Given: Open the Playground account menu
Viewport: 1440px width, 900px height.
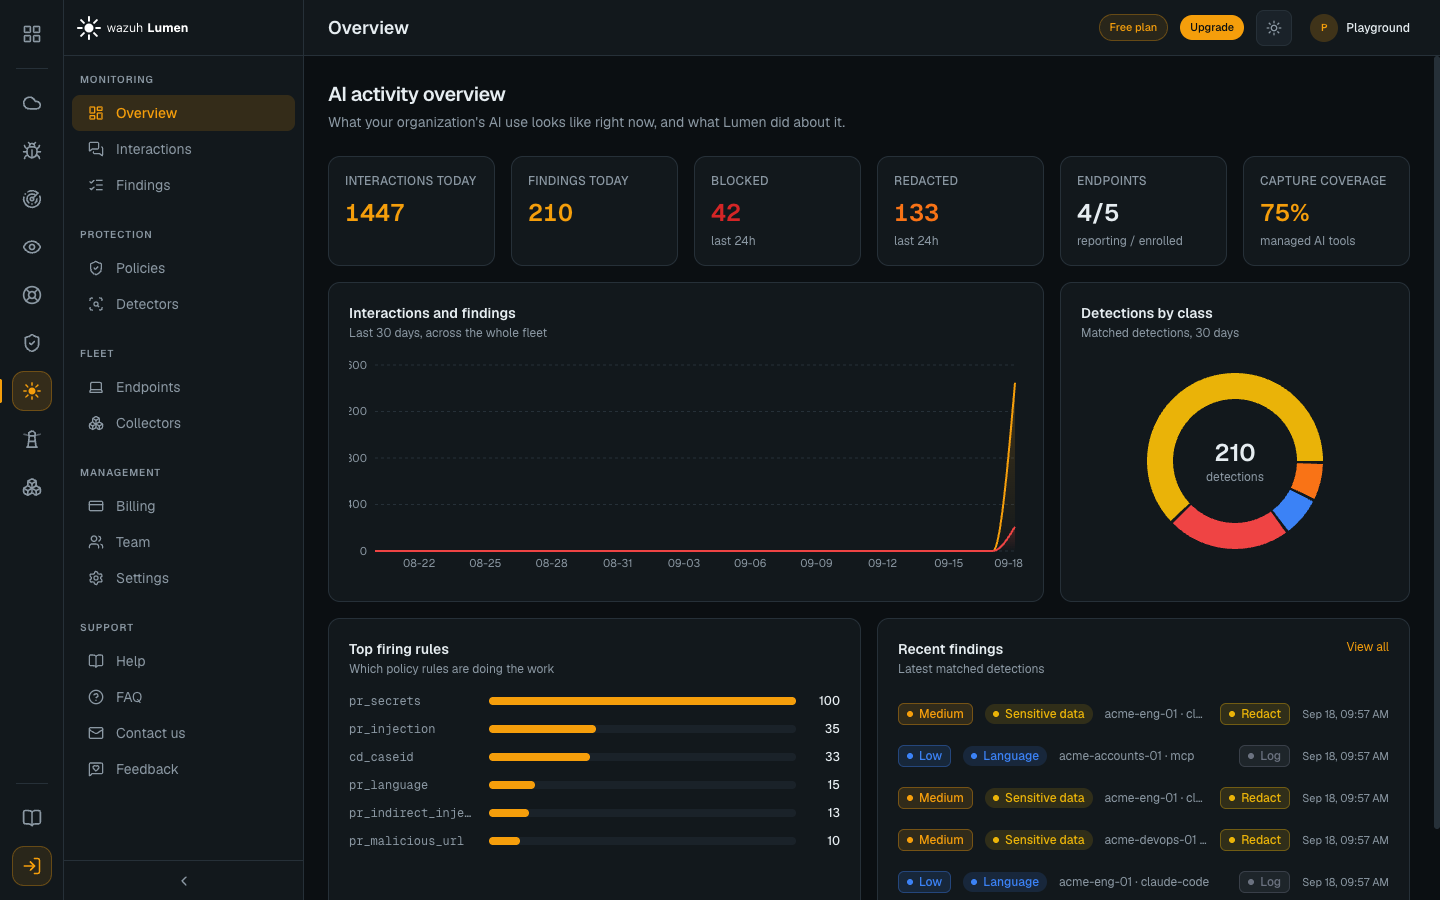Looking at the screenshot, I should [1360, 28].
